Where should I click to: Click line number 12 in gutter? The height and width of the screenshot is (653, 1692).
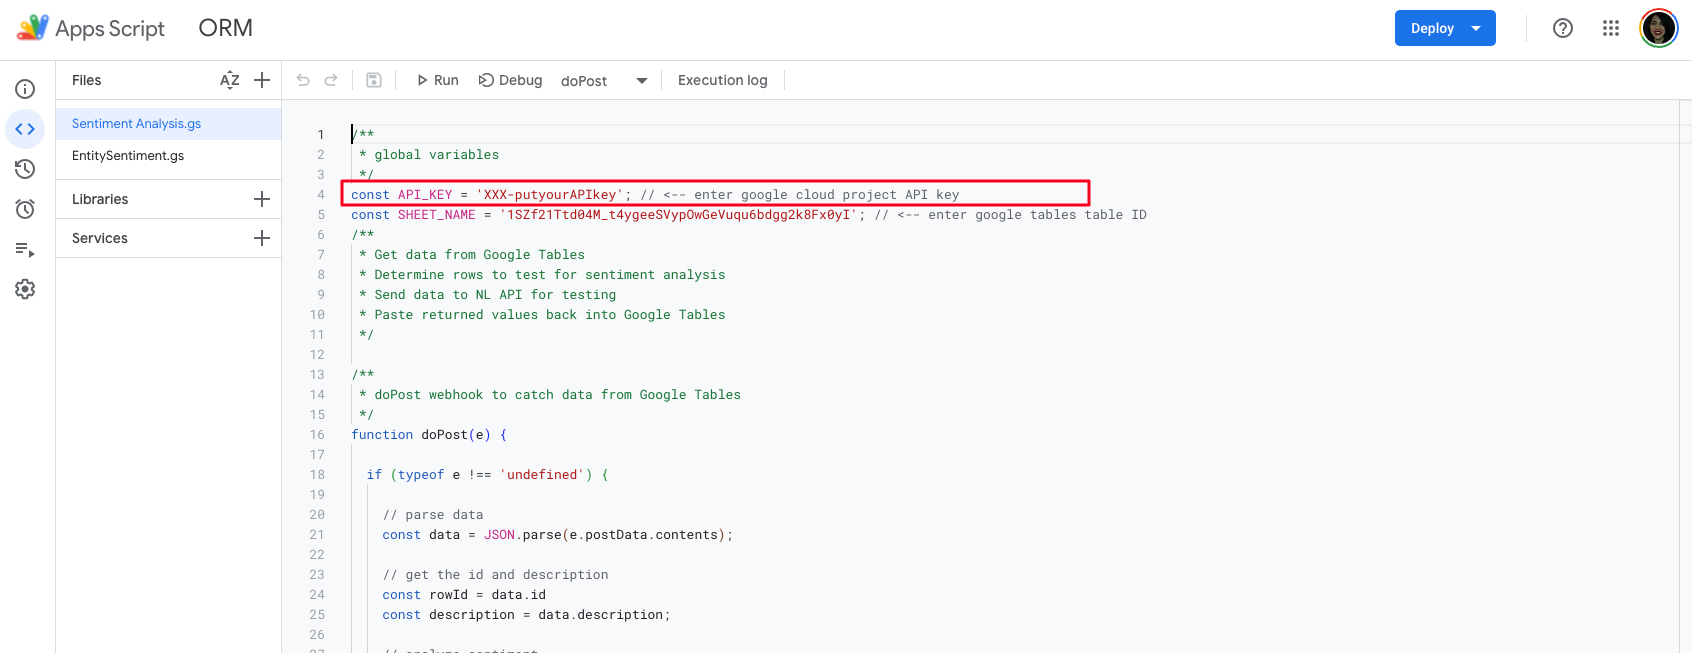tap(317, 355)
